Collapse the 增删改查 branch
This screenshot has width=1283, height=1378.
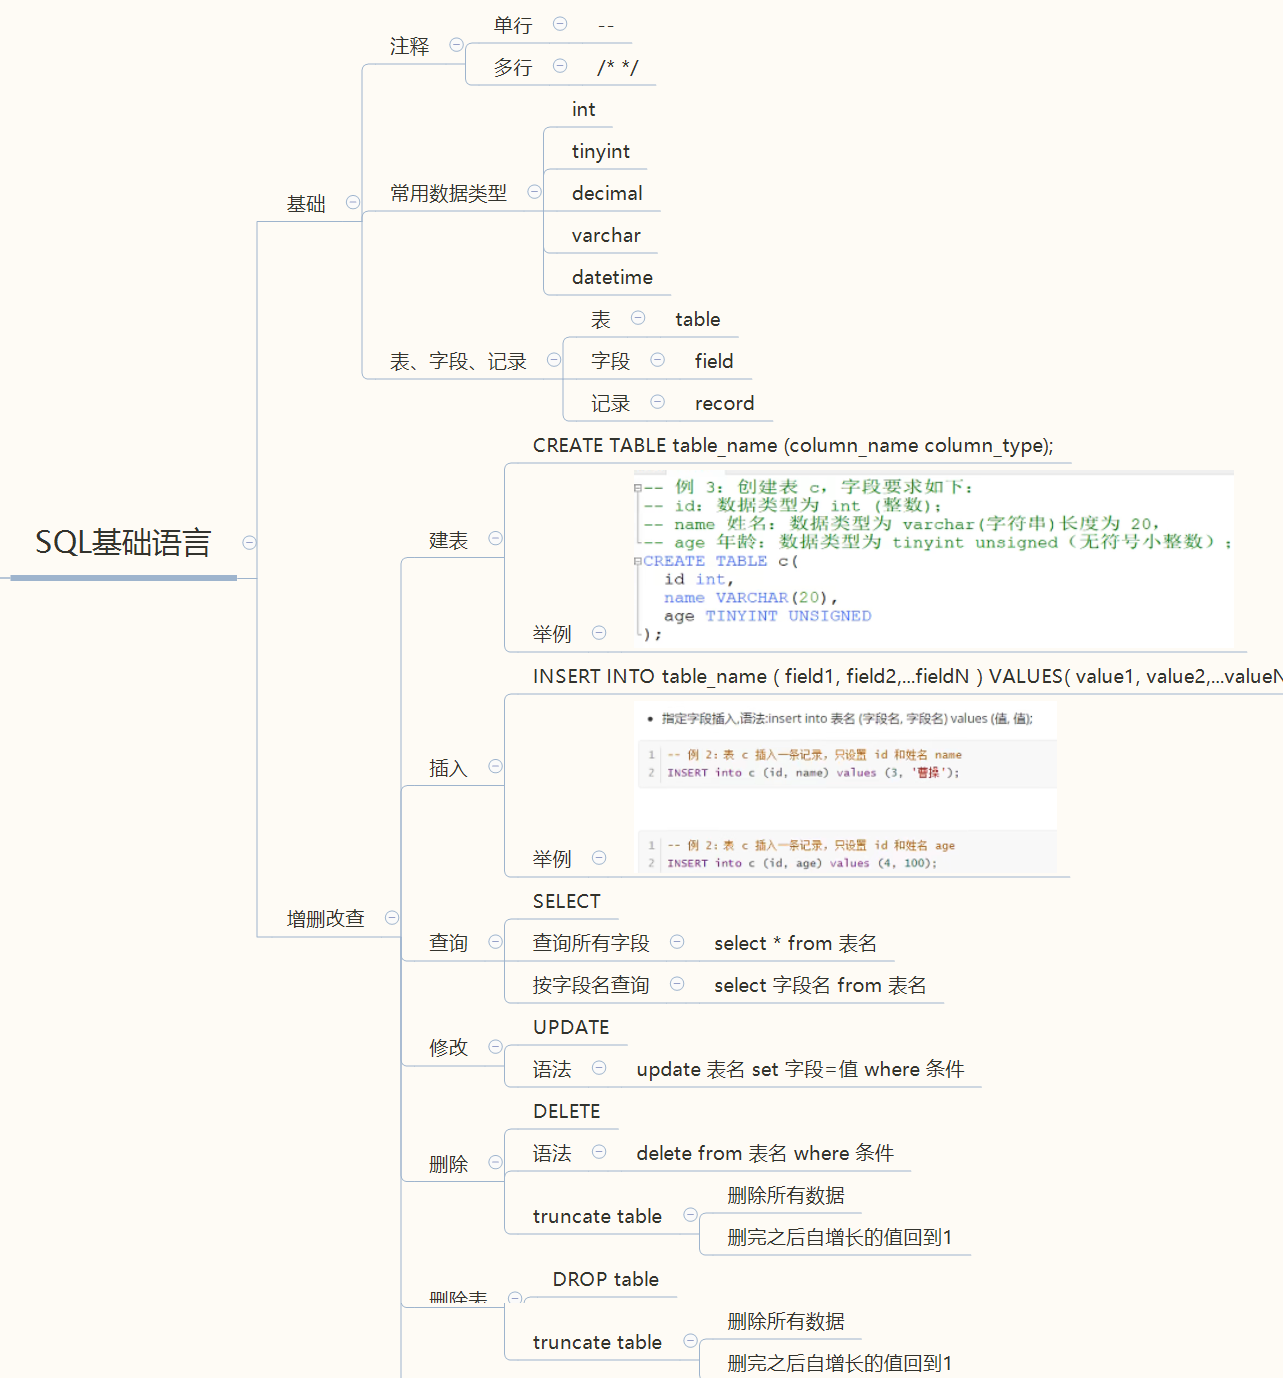392,918
